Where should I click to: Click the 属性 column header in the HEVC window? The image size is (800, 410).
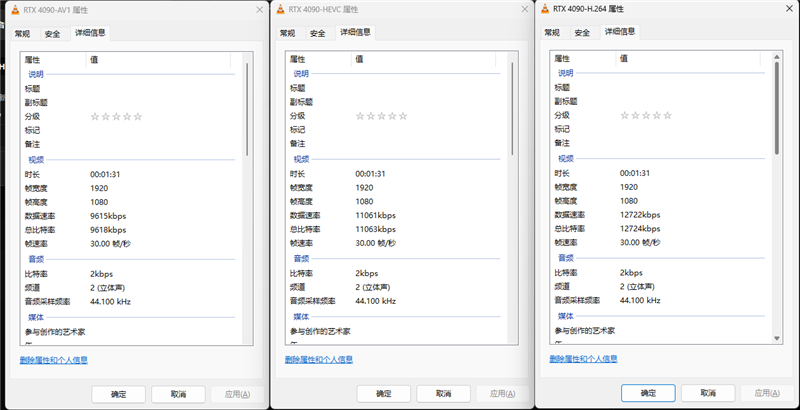[318, 59]
